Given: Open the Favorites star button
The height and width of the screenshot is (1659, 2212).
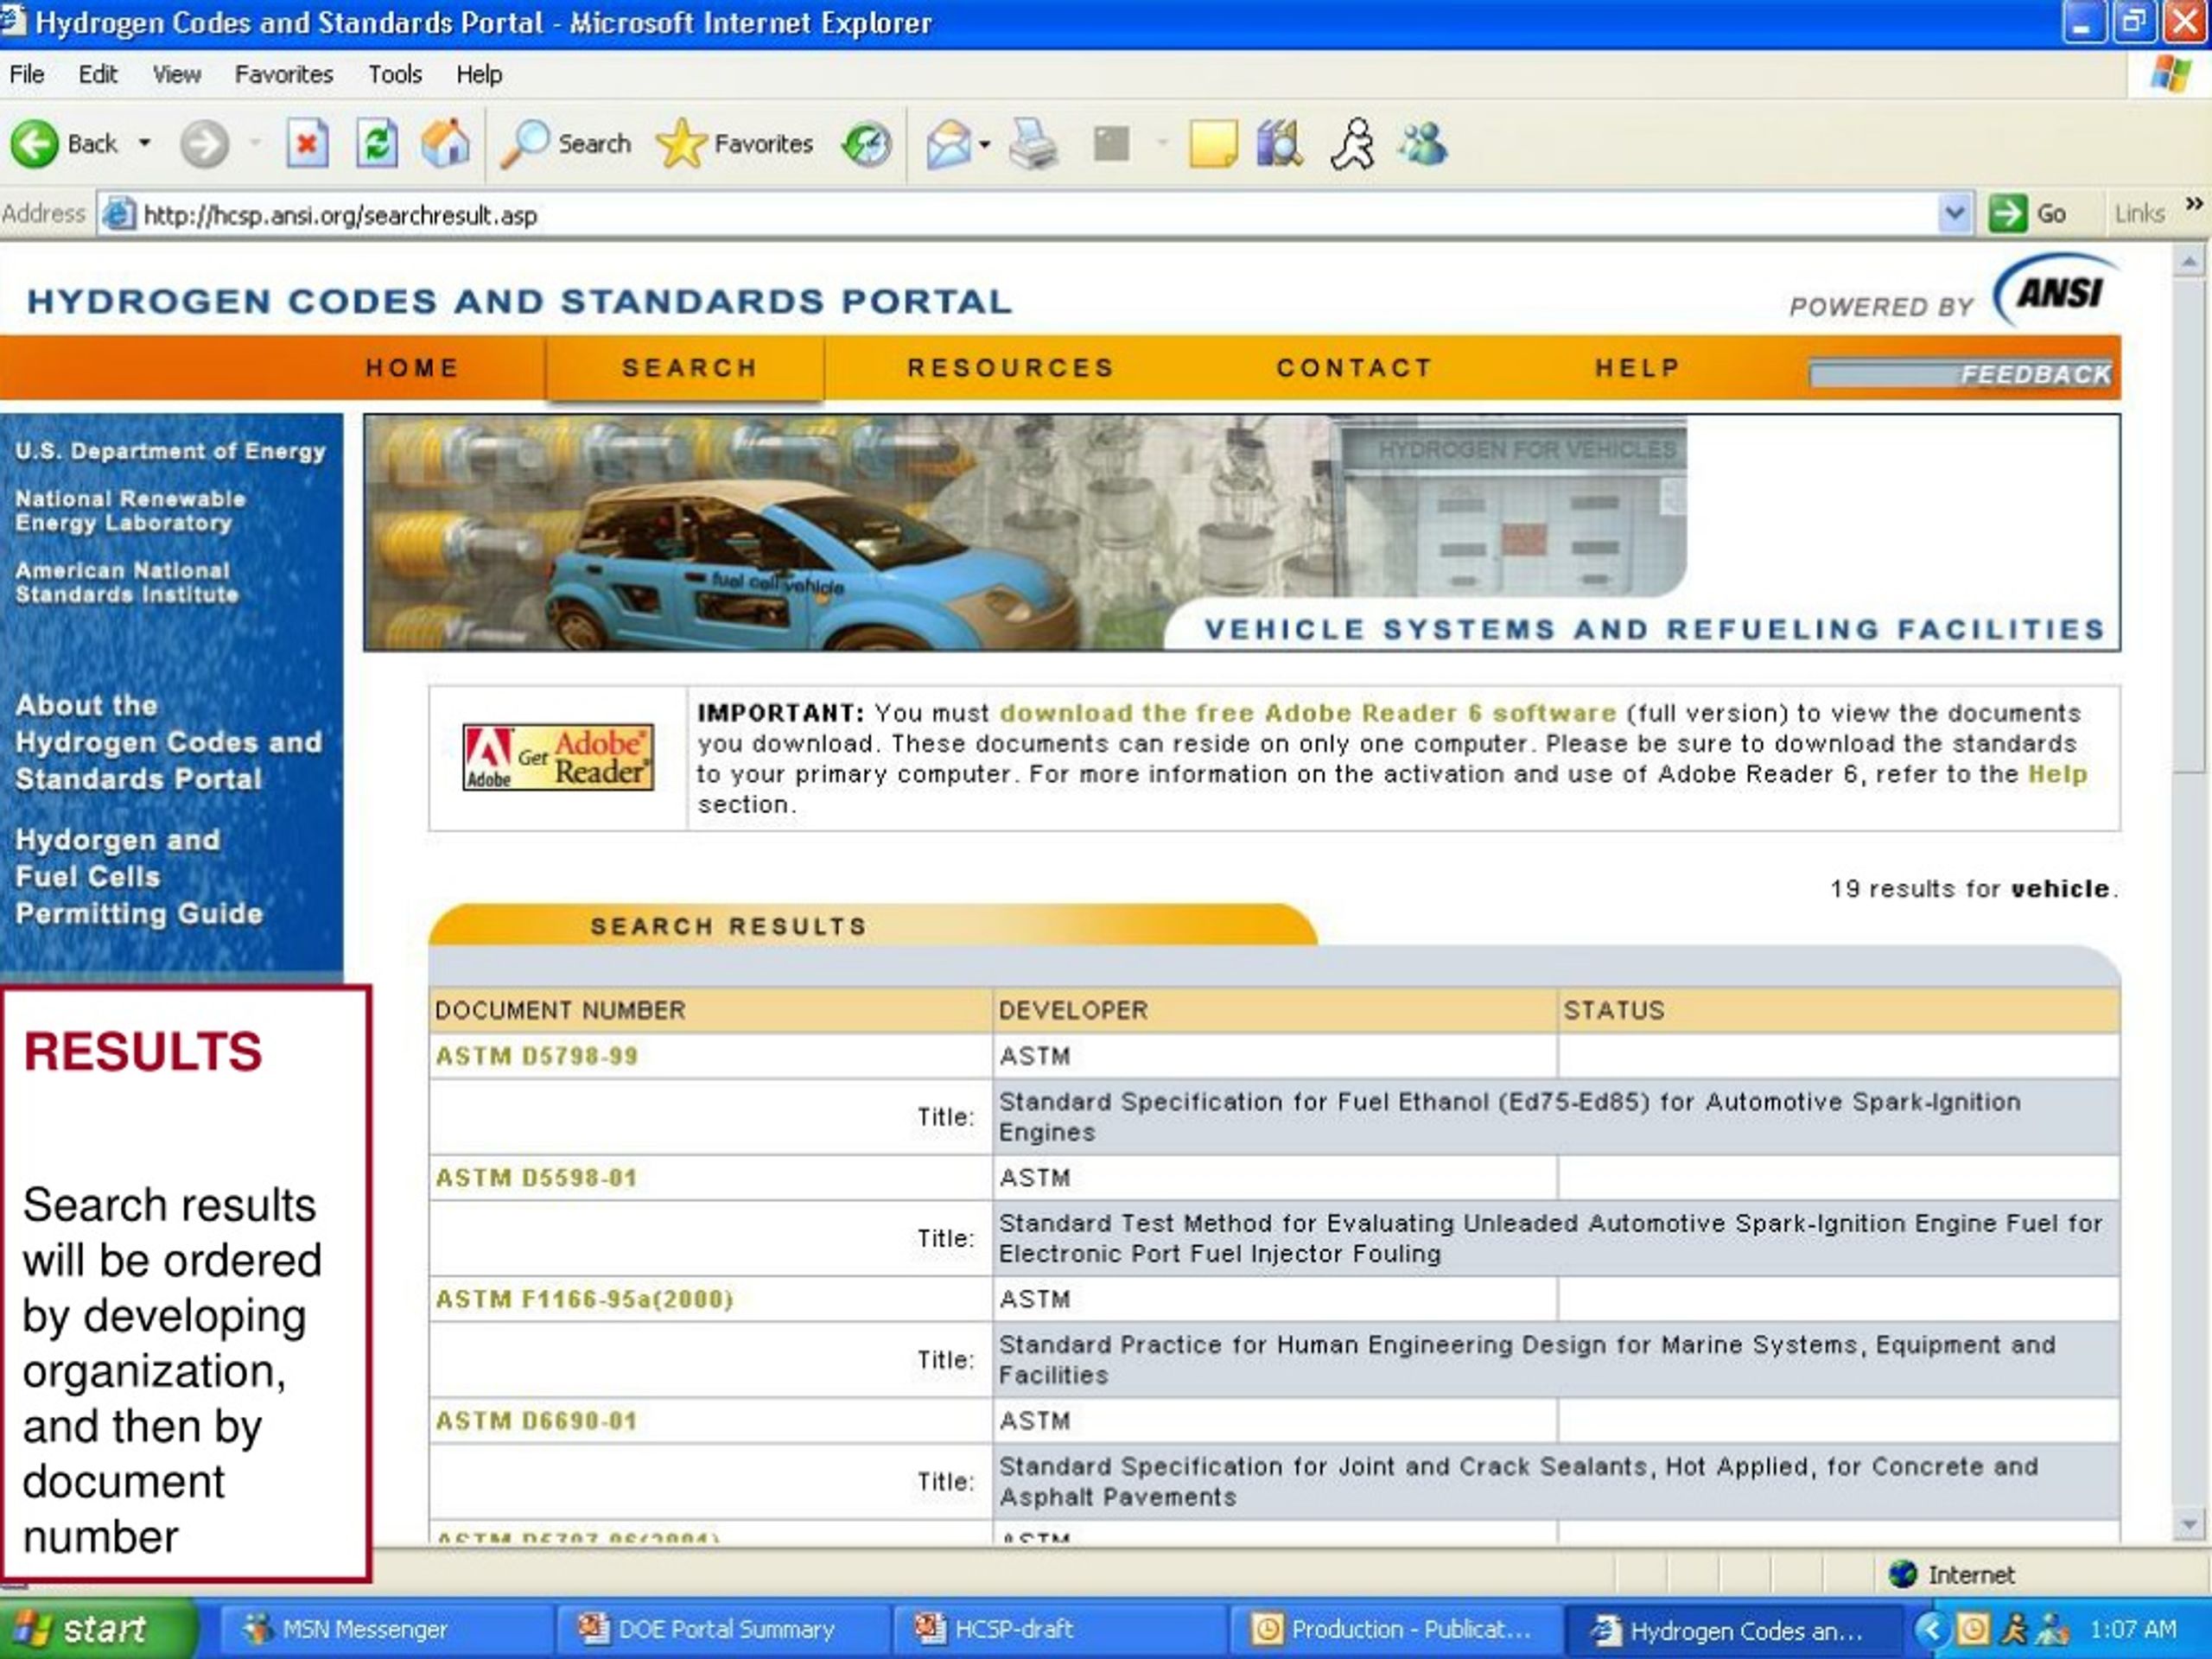Looking at the screenshot, I should 735,144.
